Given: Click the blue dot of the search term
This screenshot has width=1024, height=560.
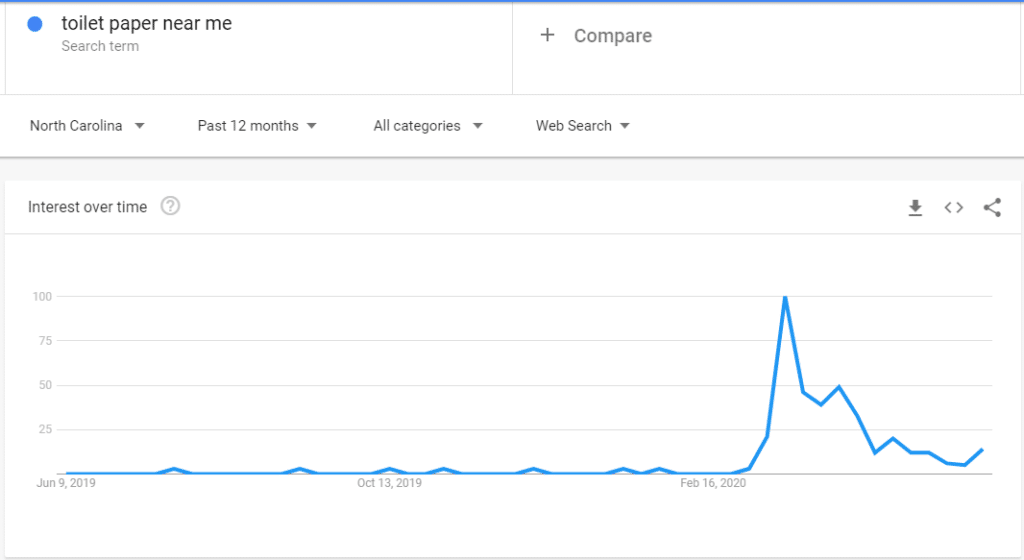Looking at the screenshot, I should click(35, 25).
